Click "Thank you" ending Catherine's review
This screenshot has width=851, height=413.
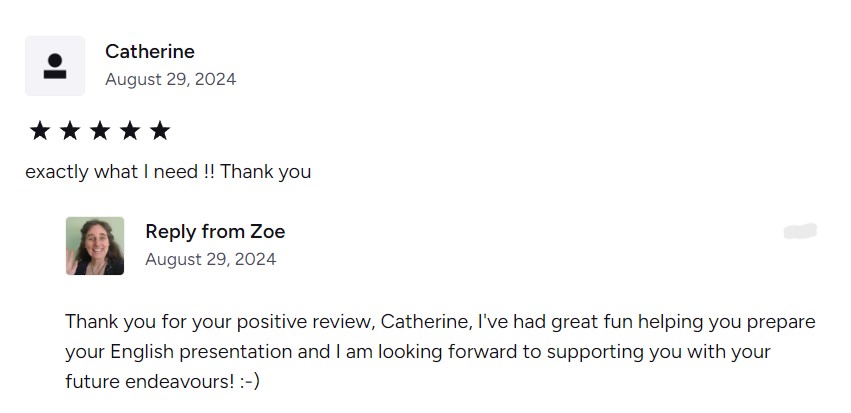click(x=265, y=172)
